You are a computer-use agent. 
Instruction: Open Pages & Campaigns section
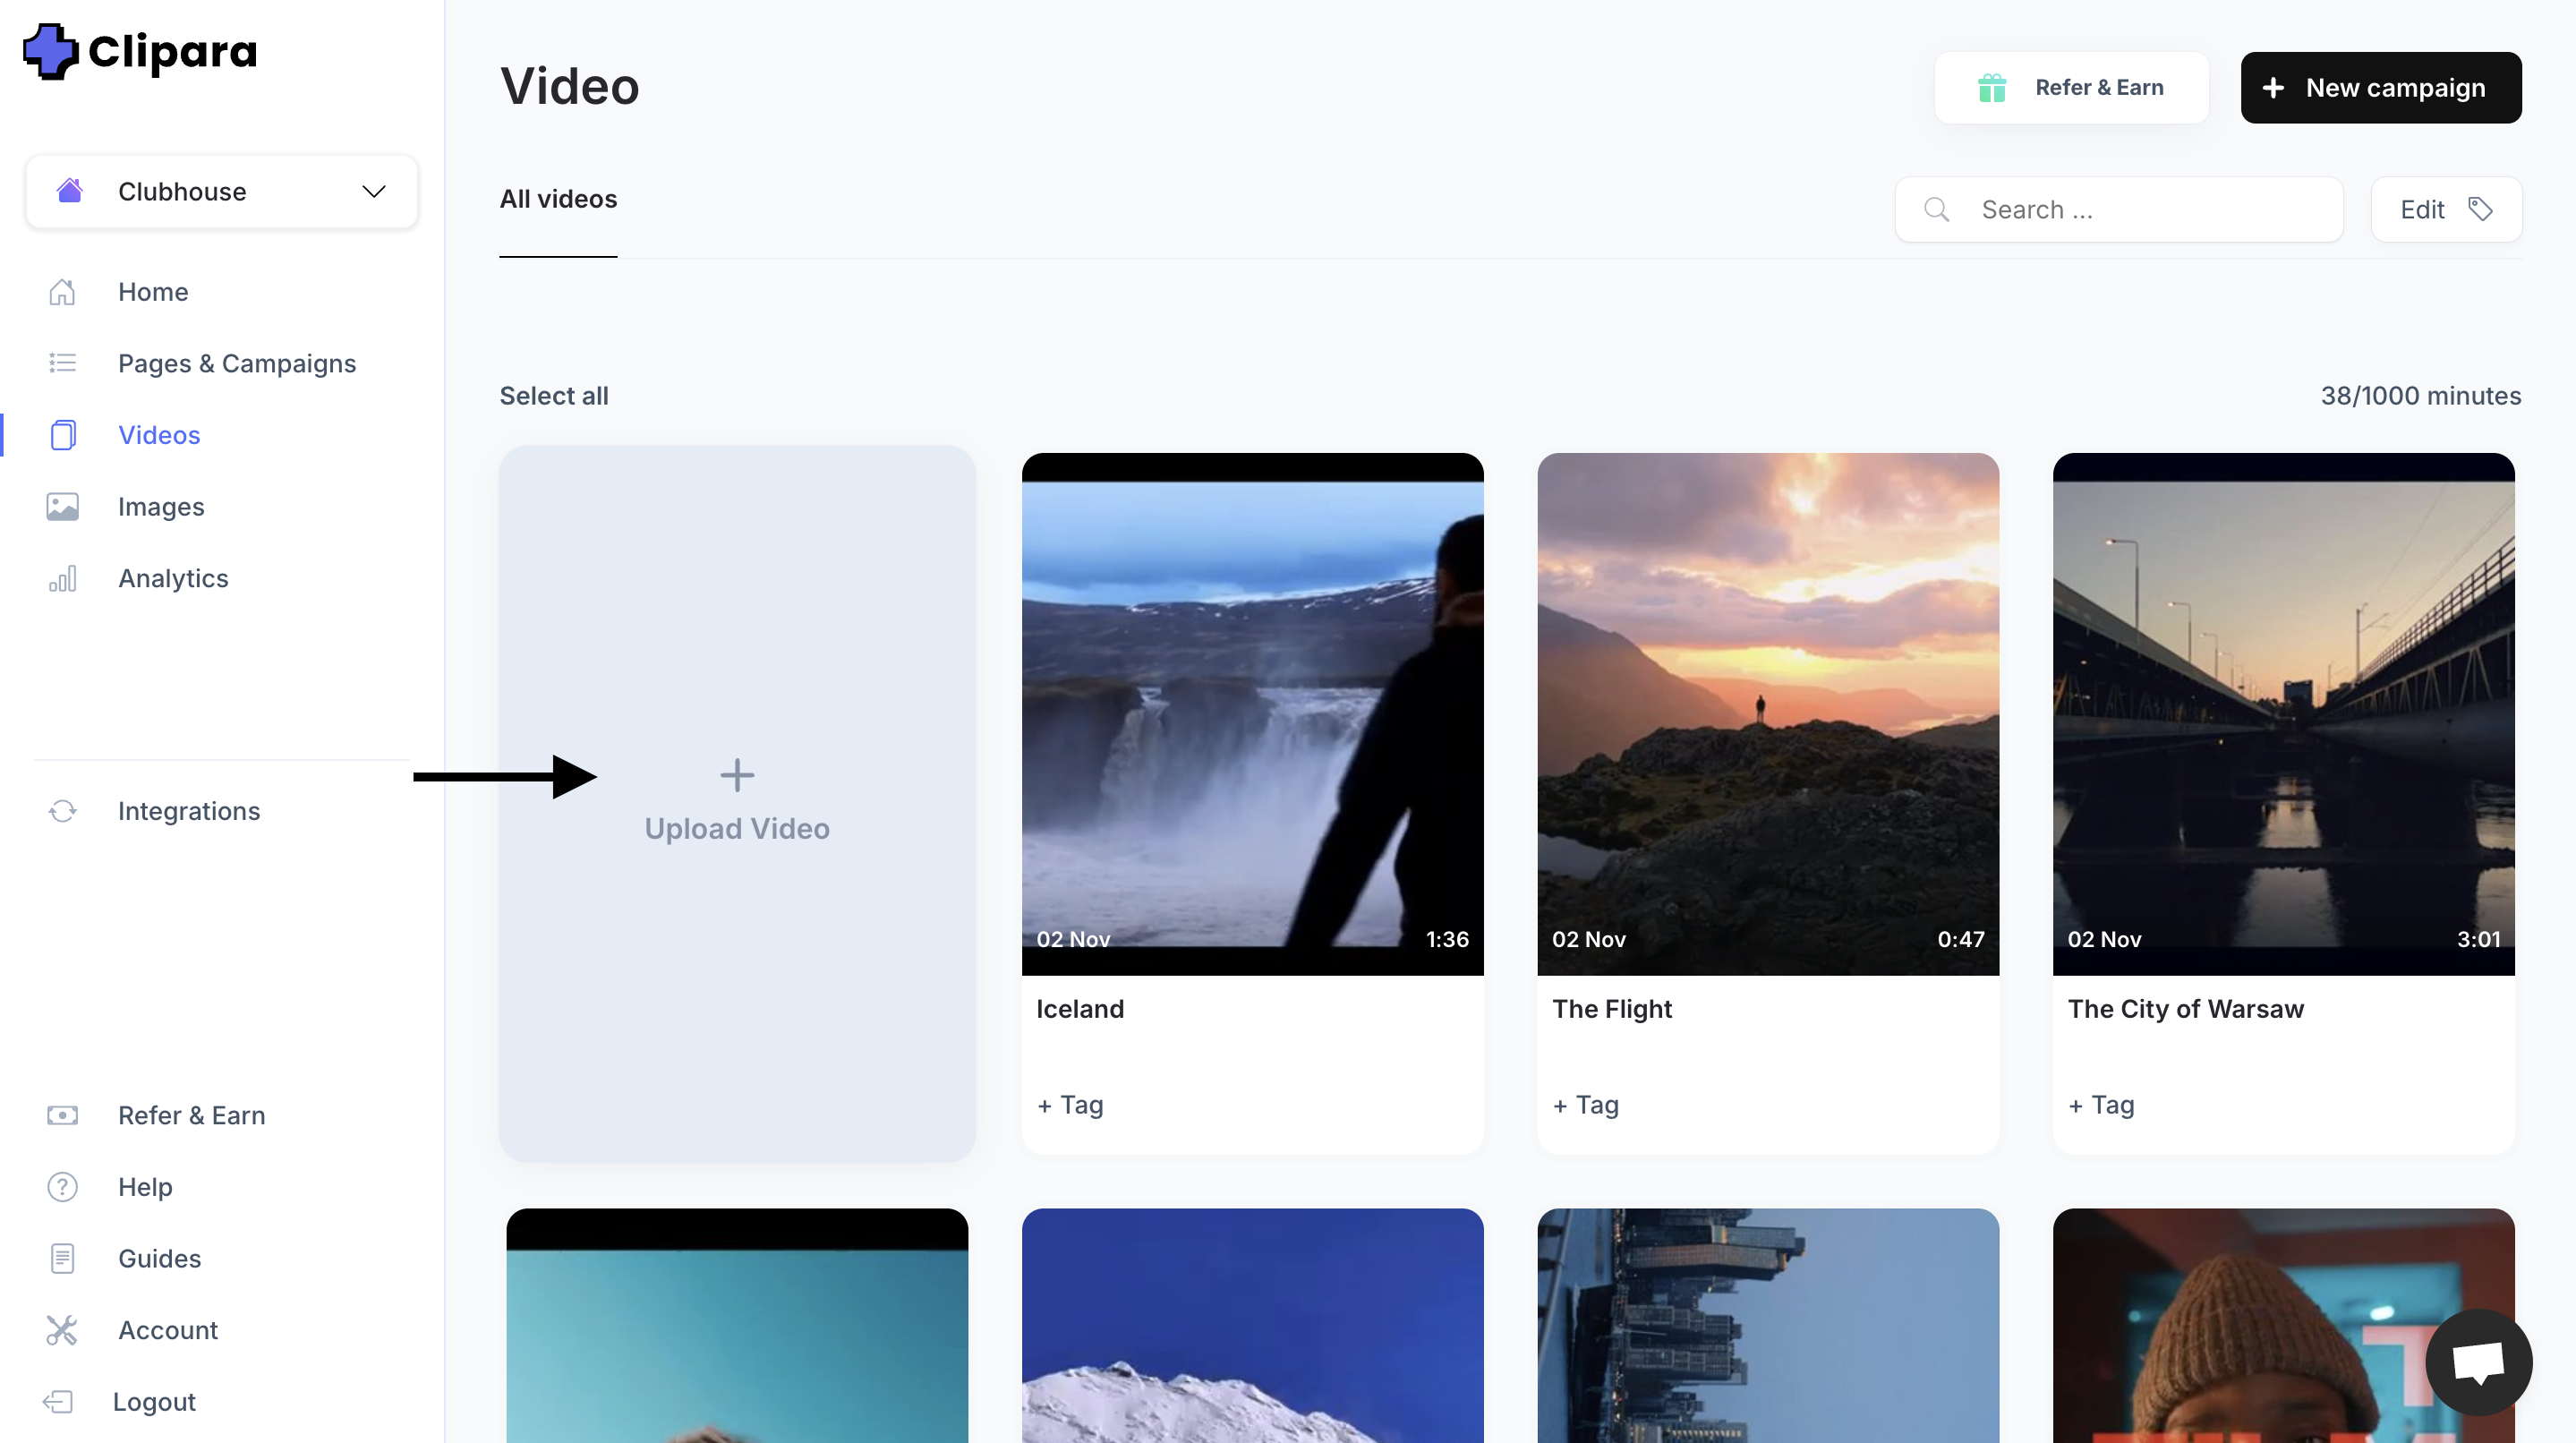237,363
